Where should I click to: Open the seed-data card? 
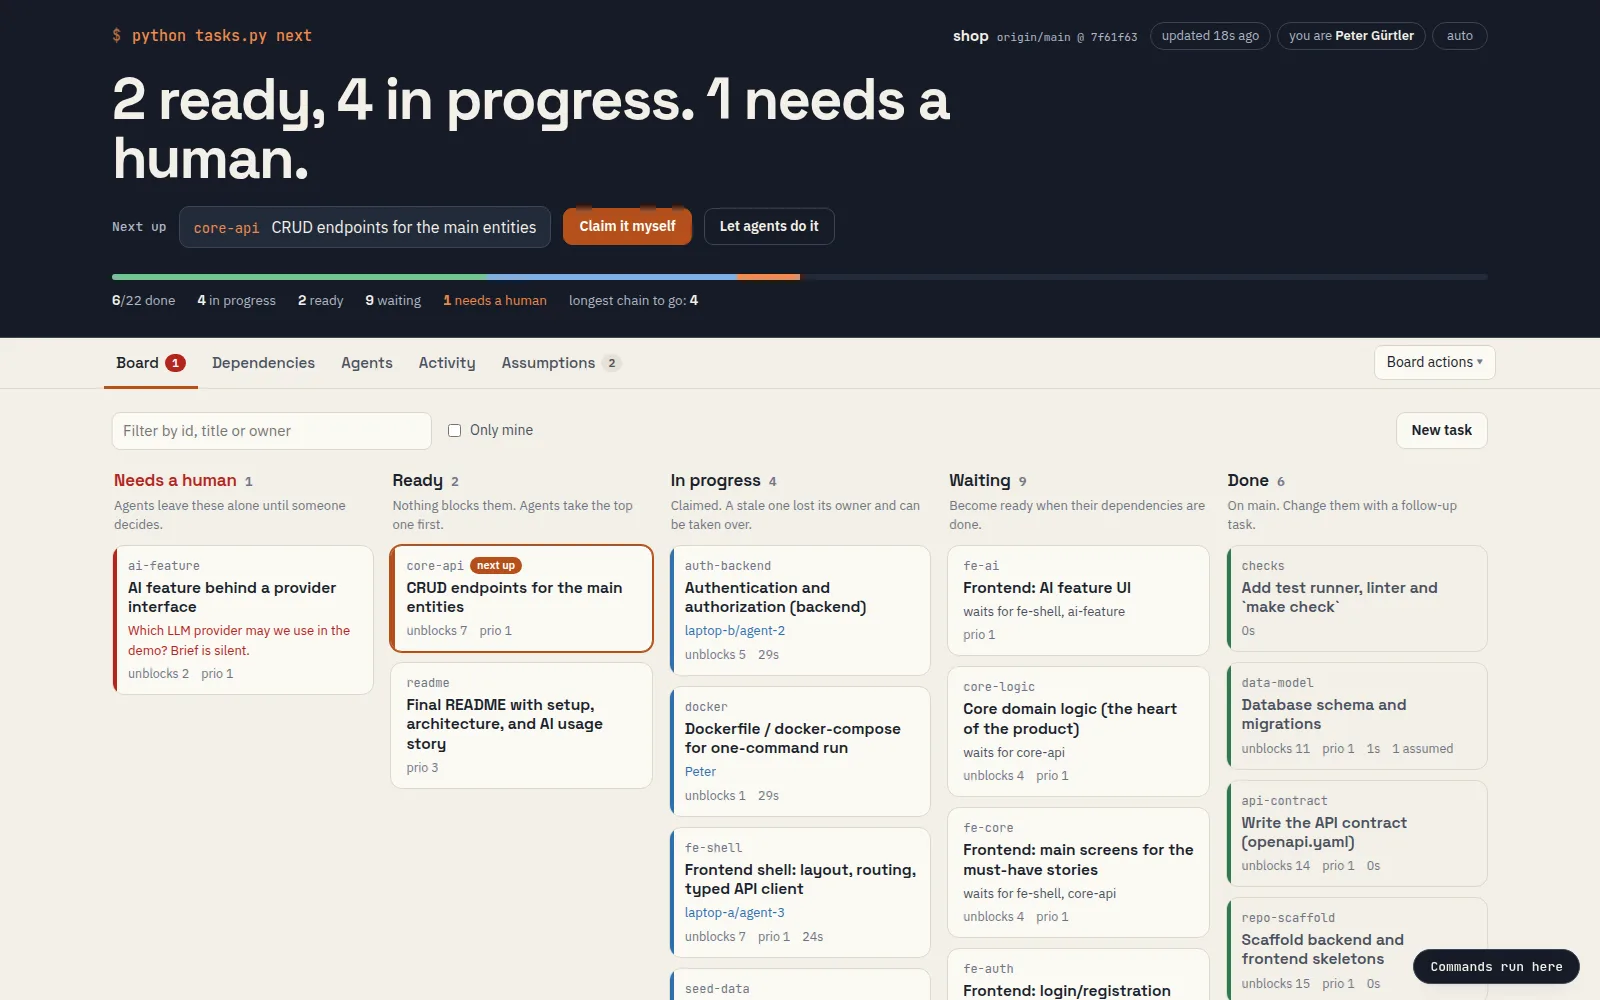800,985
